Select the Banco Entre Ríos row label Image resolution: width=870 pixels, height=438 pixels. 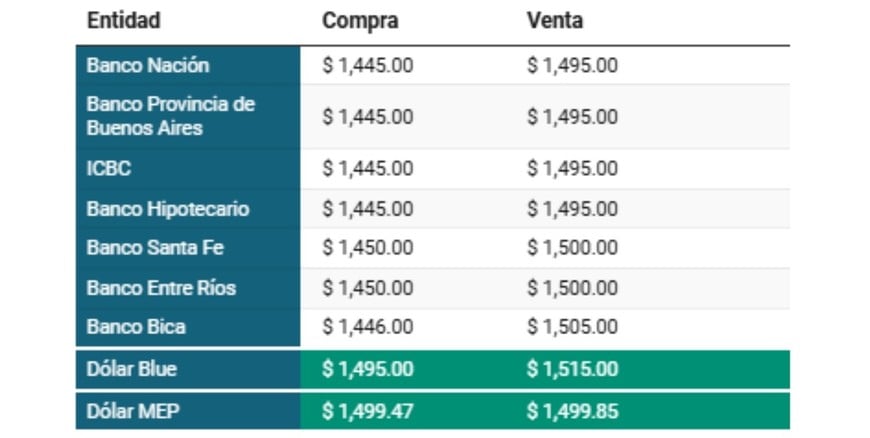point(161,288)
